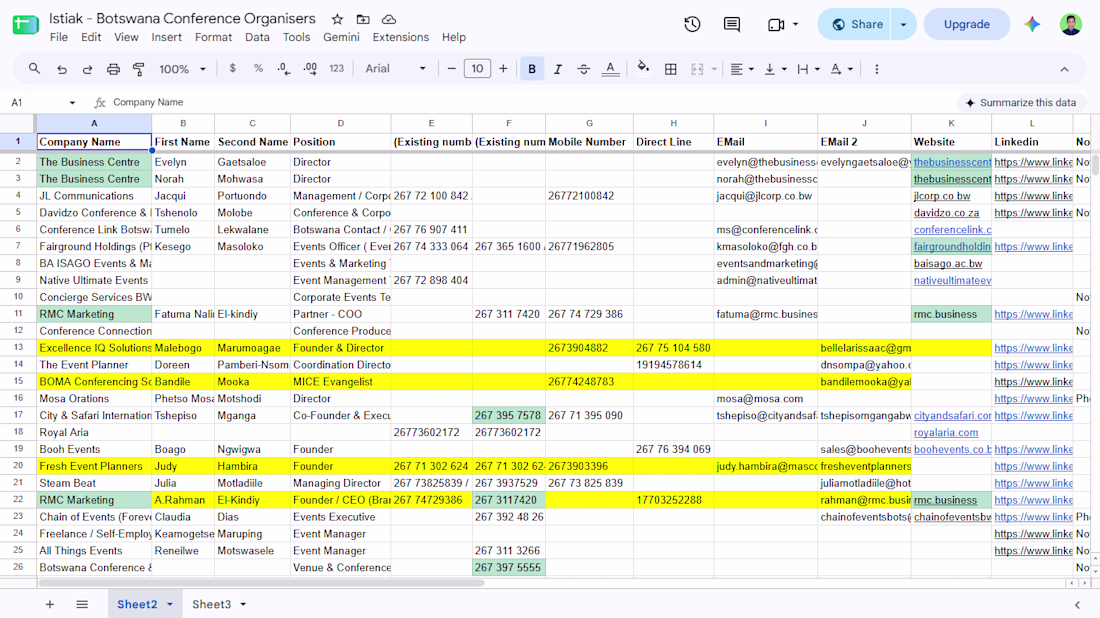Open the Sheet2 tab dropdown arrow
The image size is (1100, 618).
click(170, 604)
